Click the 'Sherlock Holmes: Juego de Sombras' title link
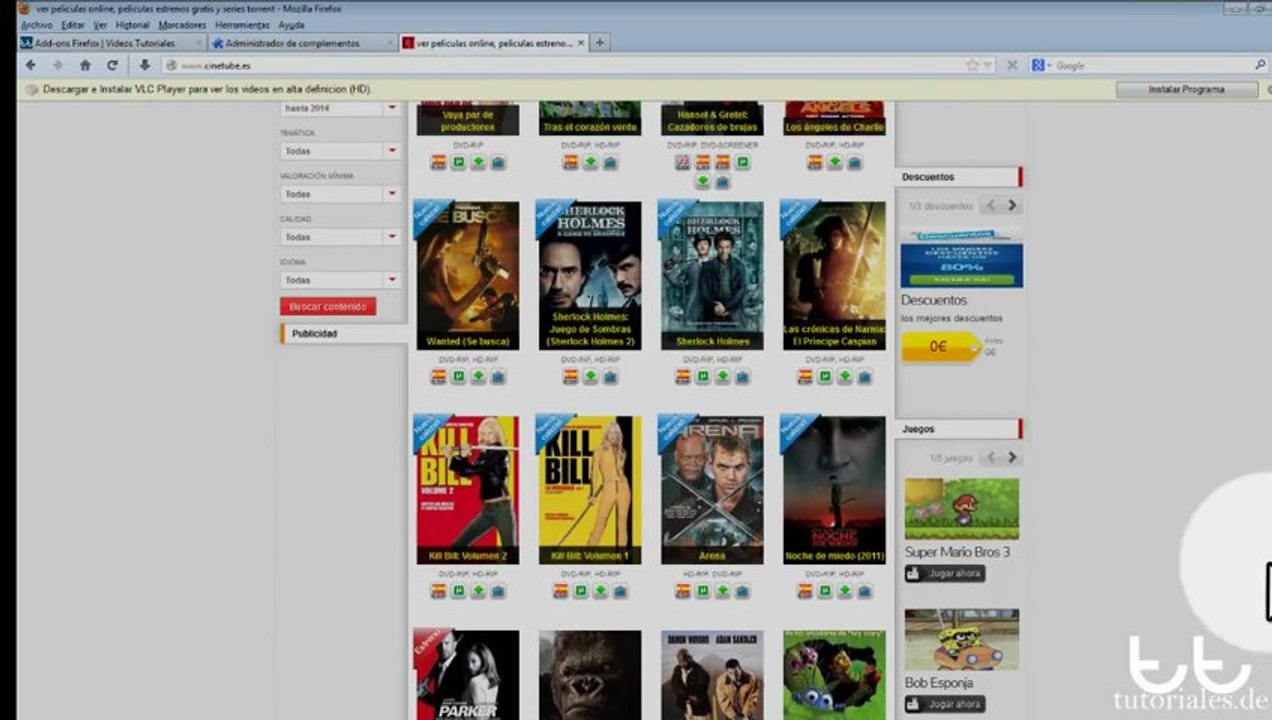The image size is (1272, 720). [591, 329]
